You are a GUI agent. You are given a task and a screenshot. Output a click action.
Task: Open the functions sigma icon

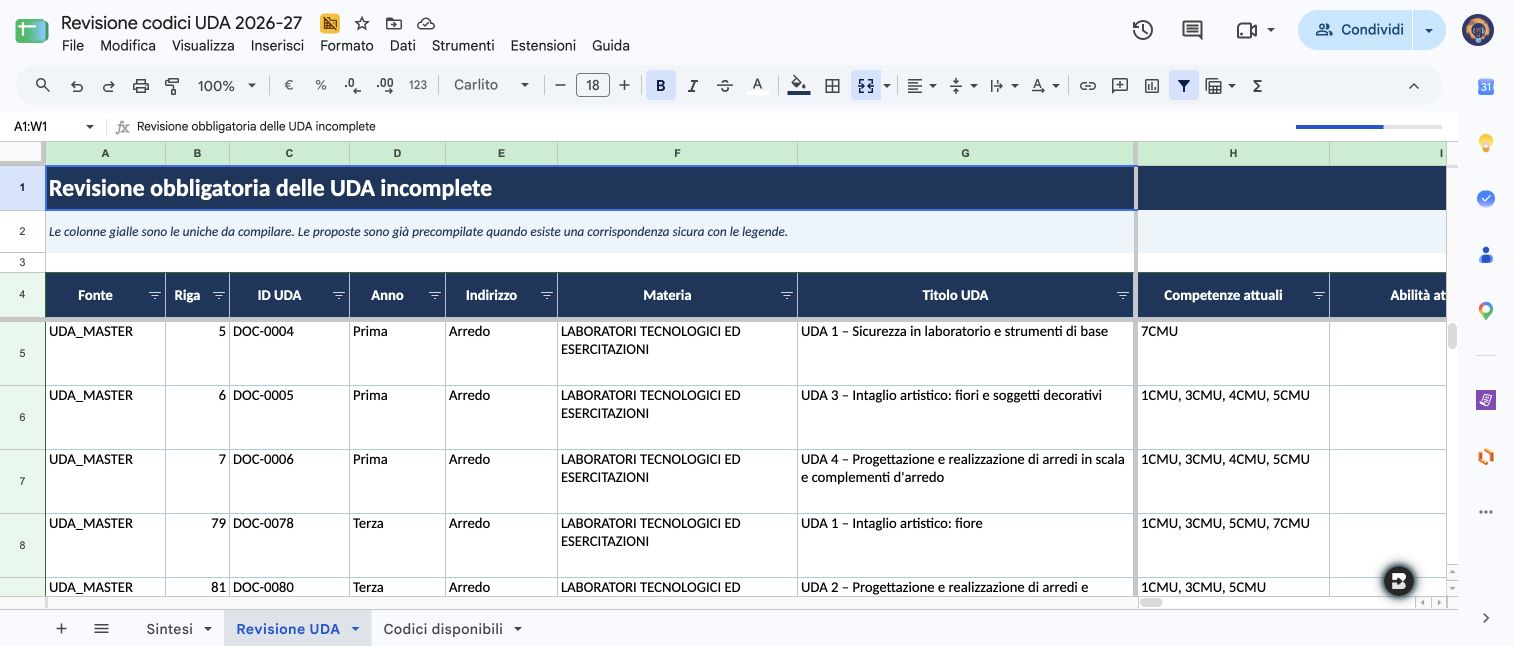pyautogui.click(x=1257, y=86)
